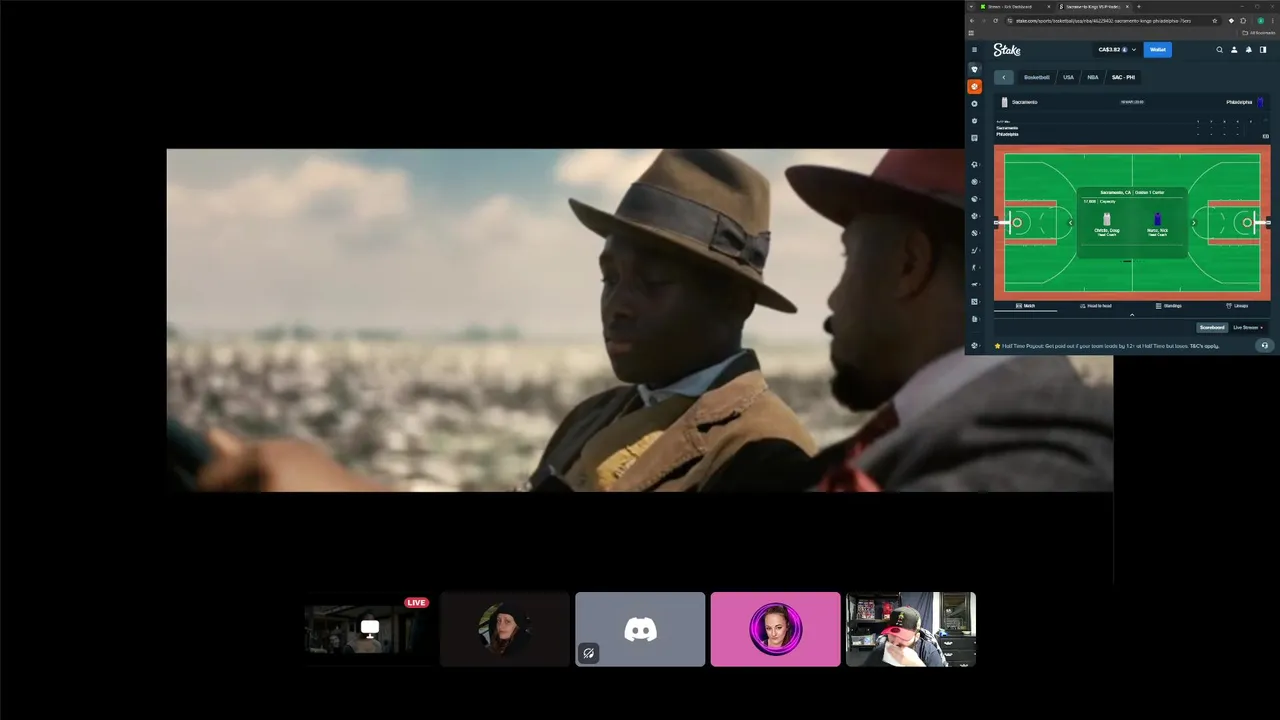The width and height of the screenshot is (1280, 720).
Task: Click the Philadelphia team name header
Action: 1239,102
